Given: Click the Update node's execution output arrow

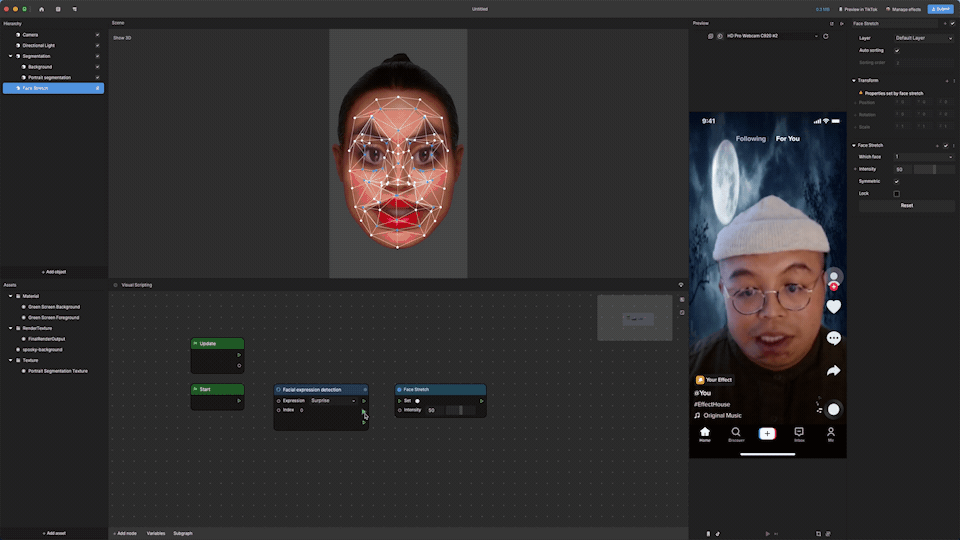Looking at the screenshot, I should (238, 354).
